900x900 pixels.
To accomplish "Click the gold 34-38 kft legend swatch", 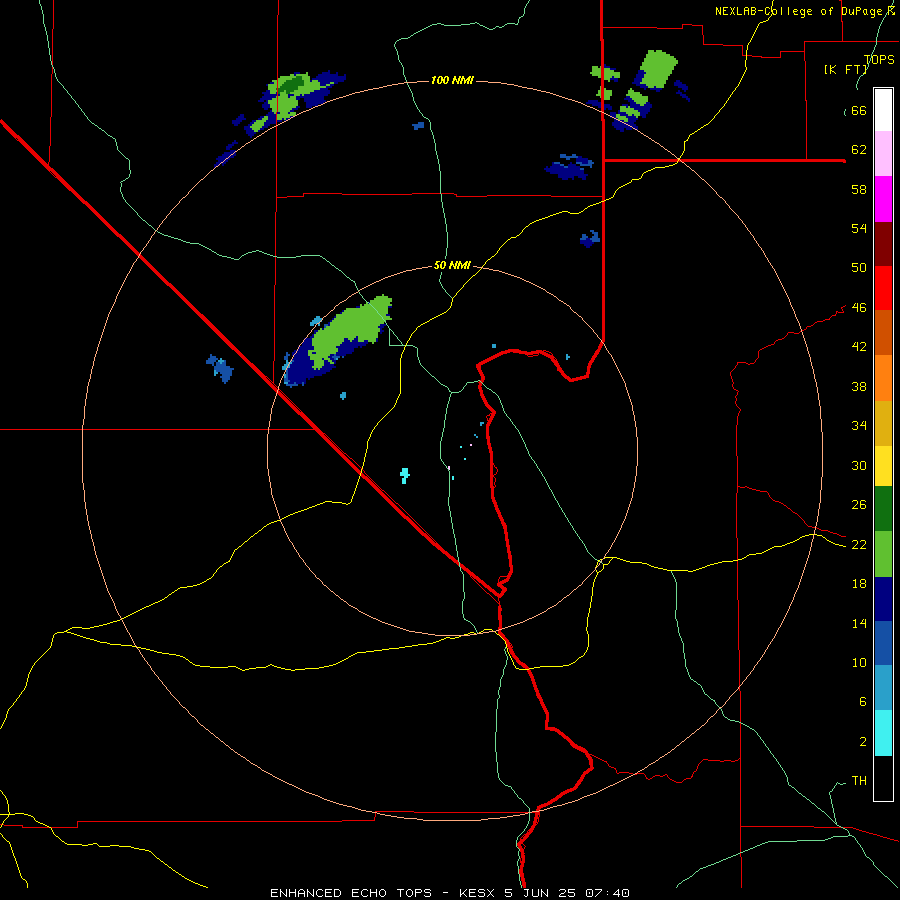I will [883, 423].
